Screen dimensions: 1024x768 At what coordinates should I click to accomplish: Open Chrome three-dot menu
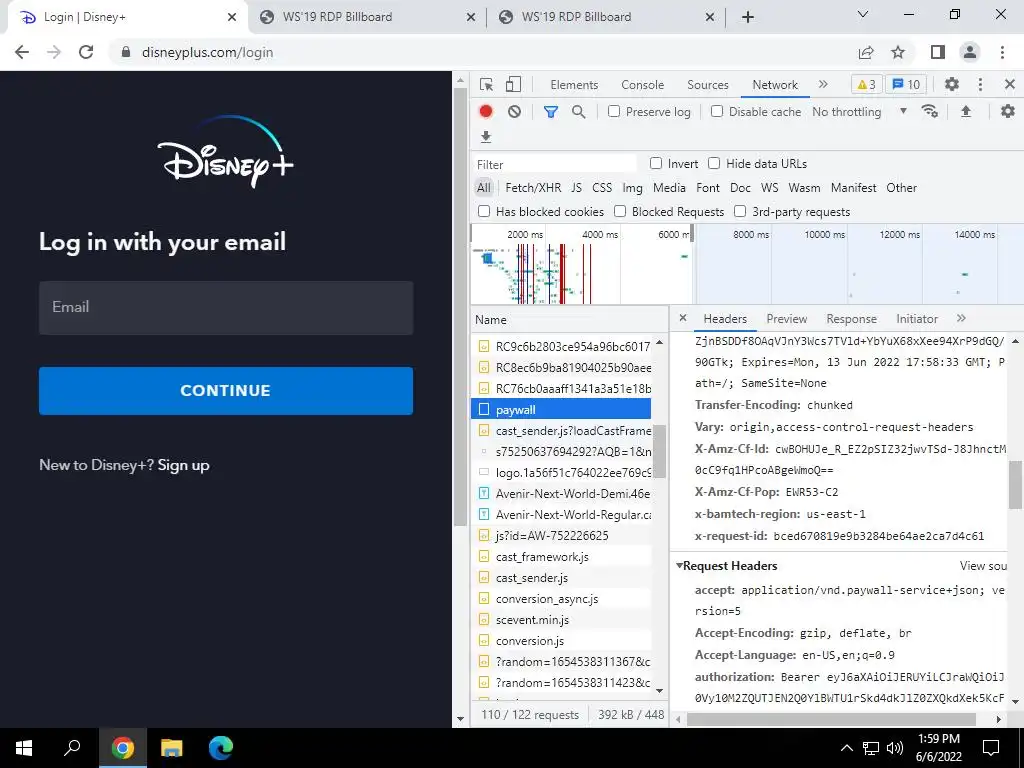(x=1002, y=52)
